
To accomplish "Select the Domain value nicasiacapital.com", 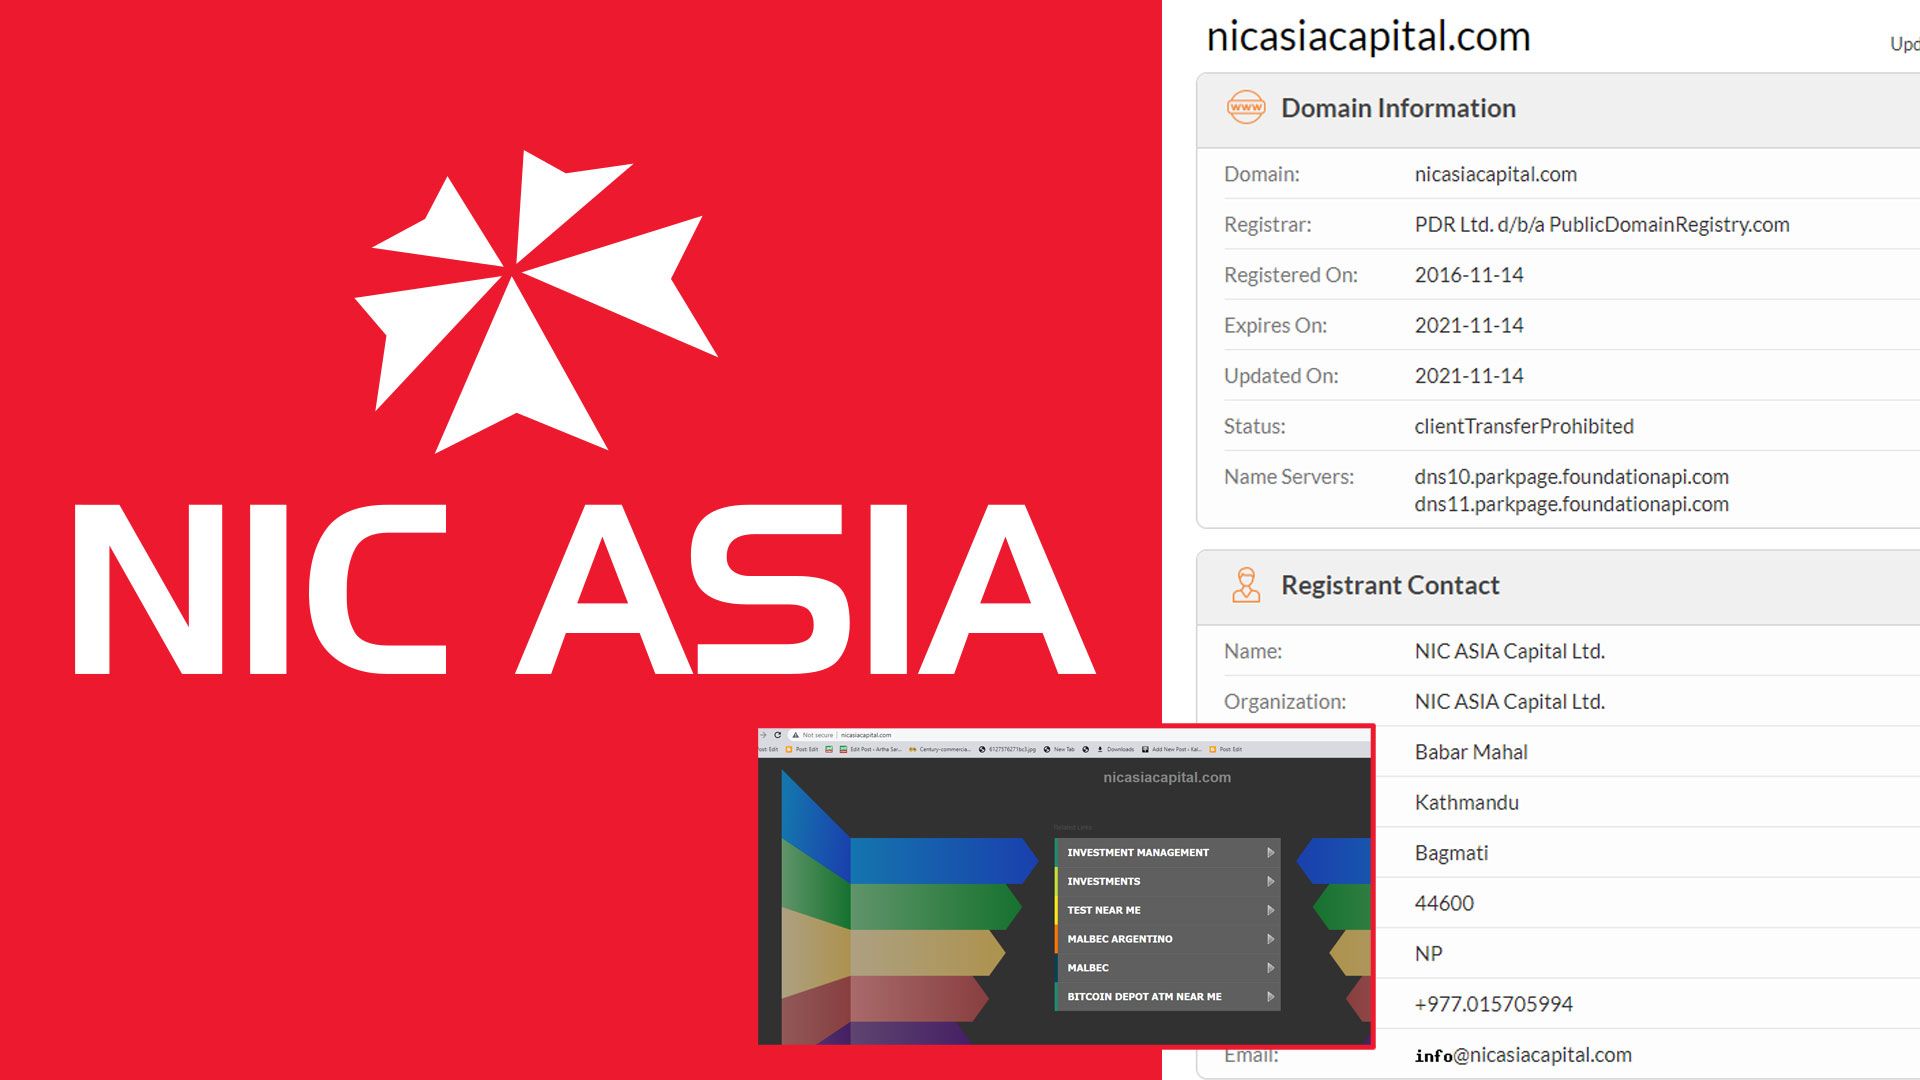I will tap(1495, 174).
